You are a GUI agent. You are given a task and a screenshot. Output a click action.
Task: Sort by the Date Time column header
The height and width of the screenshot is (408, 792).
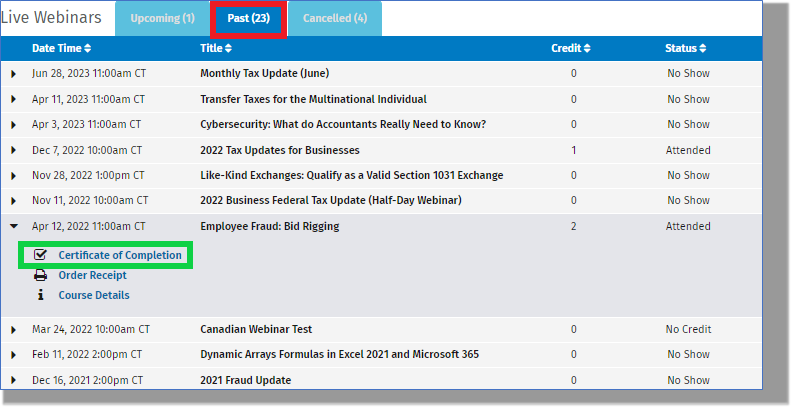tap(62, 48)
